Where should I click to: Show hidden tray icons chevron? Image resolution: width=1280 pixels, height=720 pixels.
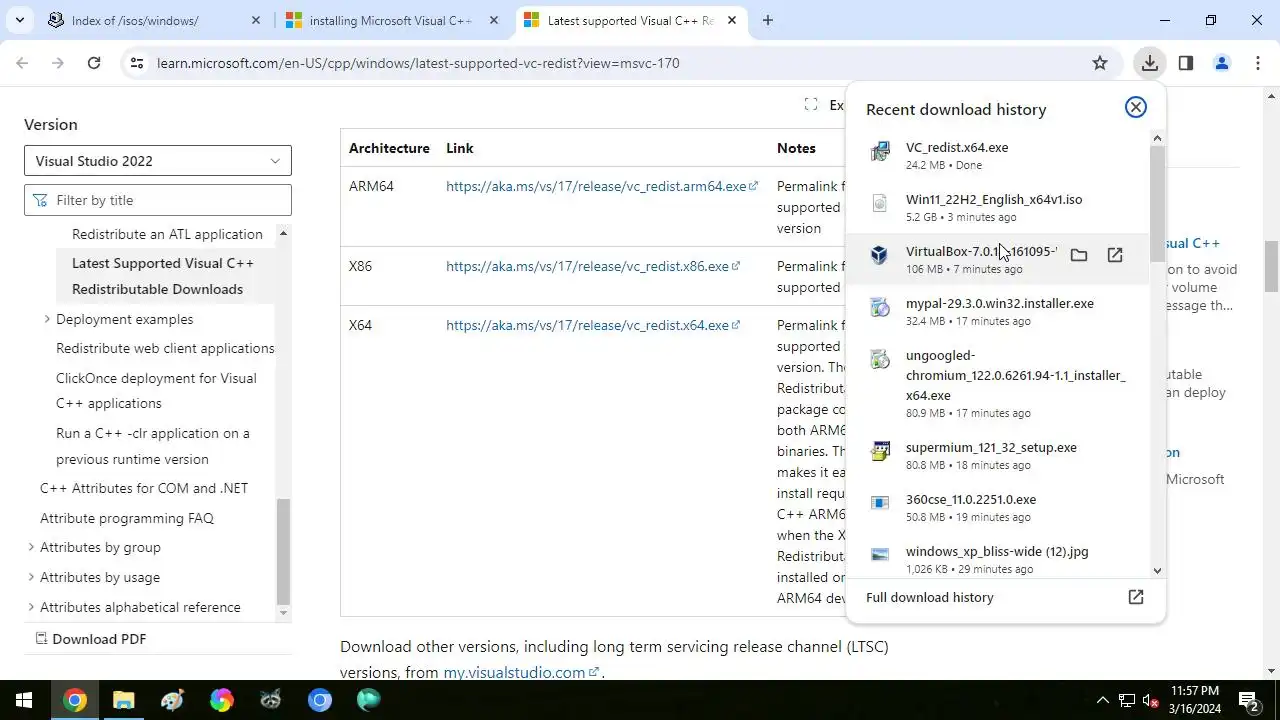pyautogui.click(x=1102, y=700)
